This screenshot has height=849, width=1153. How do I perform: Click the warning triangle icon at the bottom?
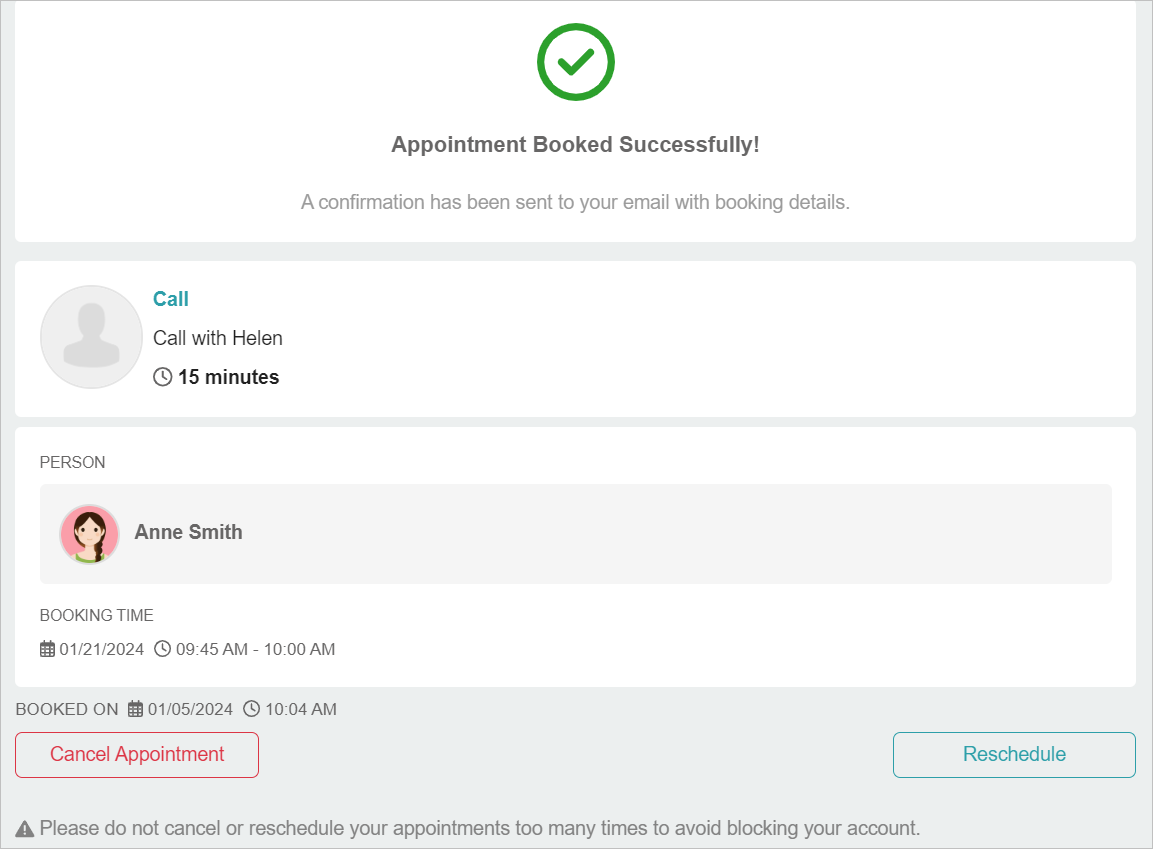pos(25,829)
